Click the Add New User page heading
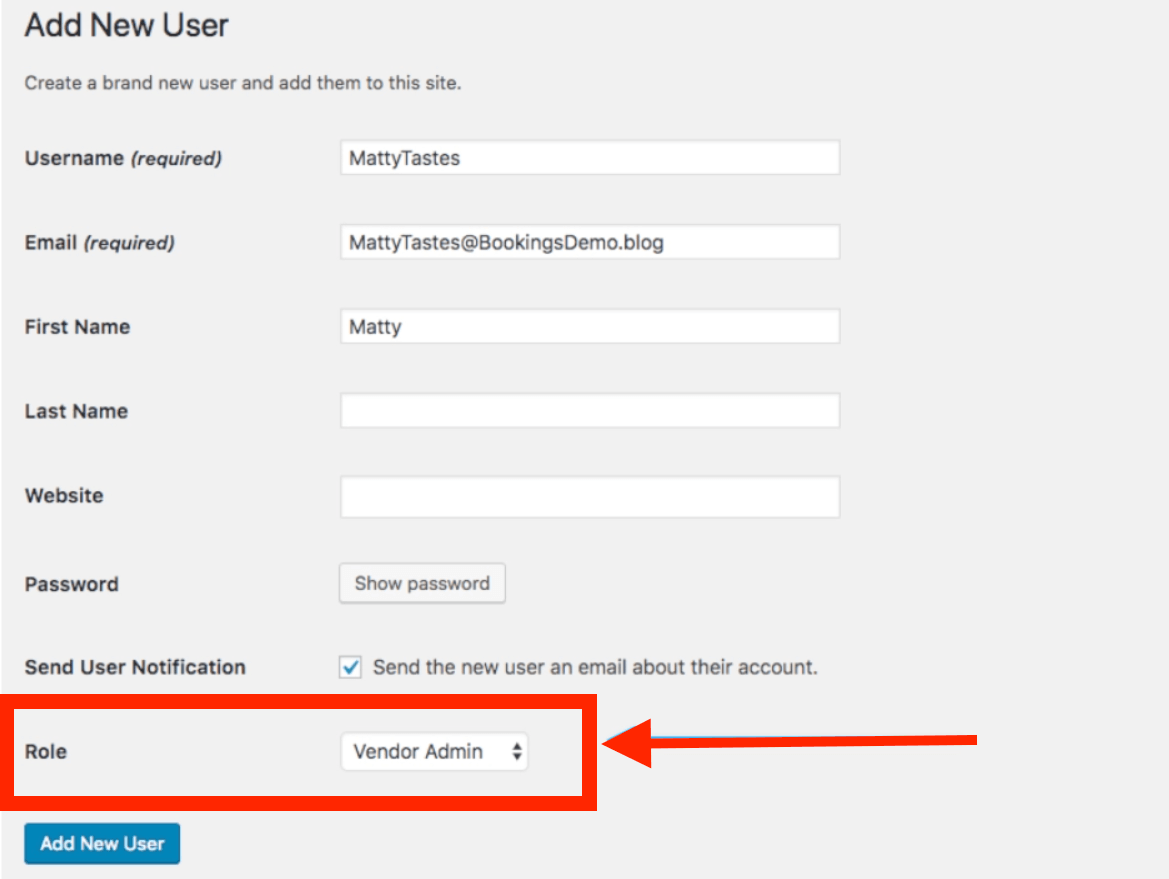The height and width of the screenshot is (879, 1169). pyautogui.click(x=127, y=26)
